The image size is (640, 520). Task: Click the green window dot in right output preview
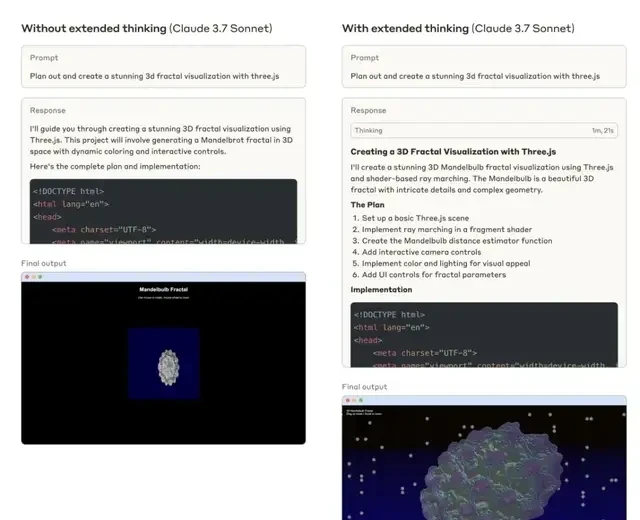(x=361, y=400)
